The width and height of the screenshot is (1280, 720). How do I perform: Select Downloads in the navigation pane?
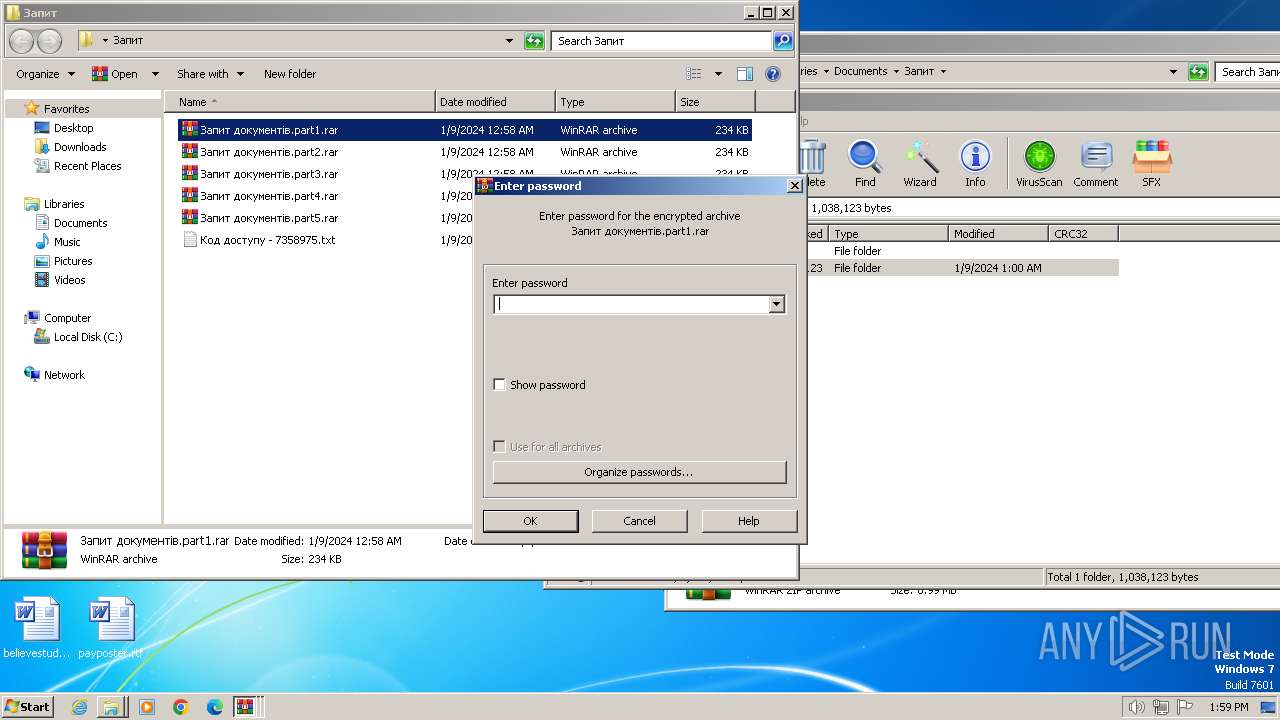tap(80, 147)
